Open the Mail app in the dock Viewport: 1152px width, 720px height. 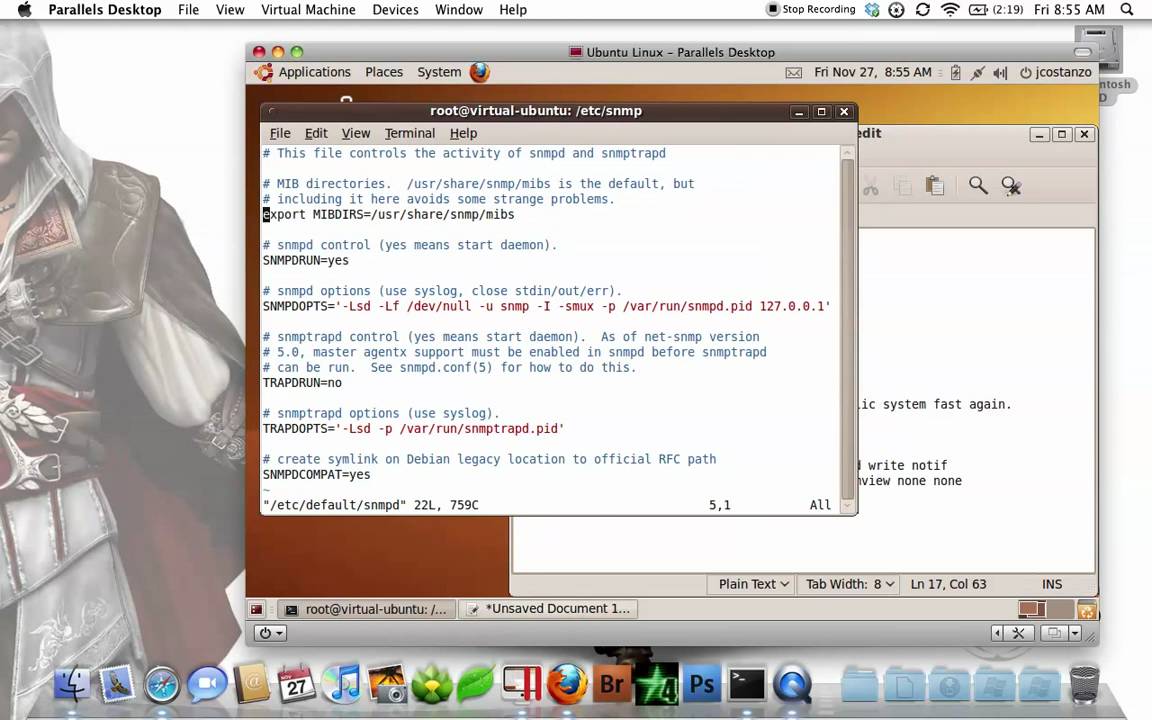117,683
